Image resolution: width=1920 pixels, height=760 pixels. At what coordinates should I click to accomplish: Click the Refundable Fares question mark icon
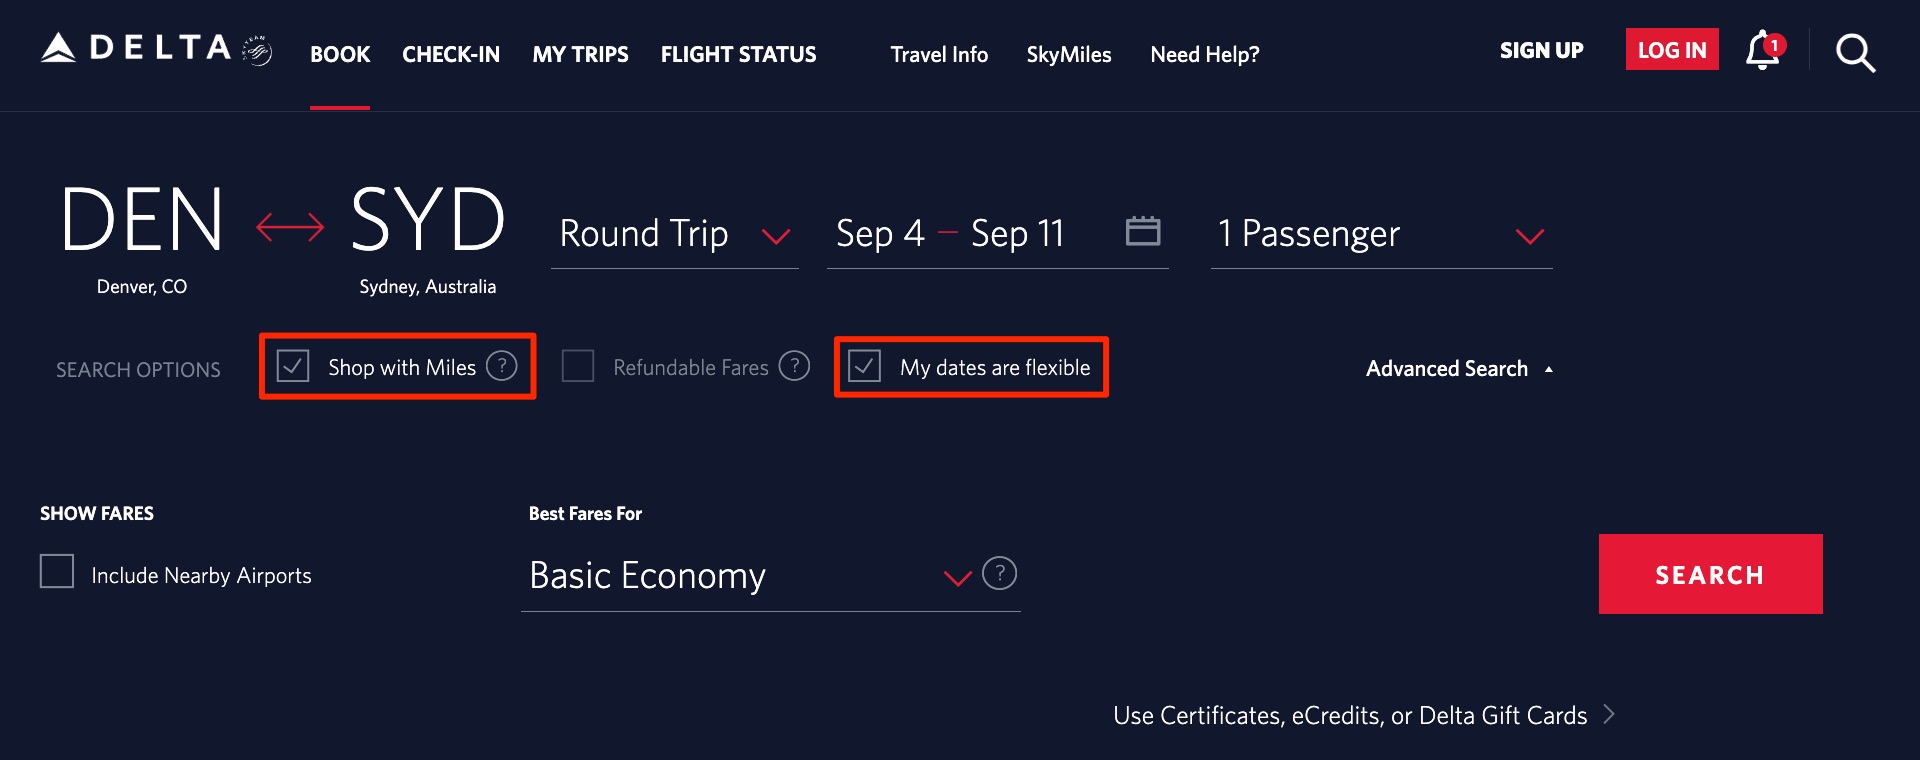tap(794, 366)
